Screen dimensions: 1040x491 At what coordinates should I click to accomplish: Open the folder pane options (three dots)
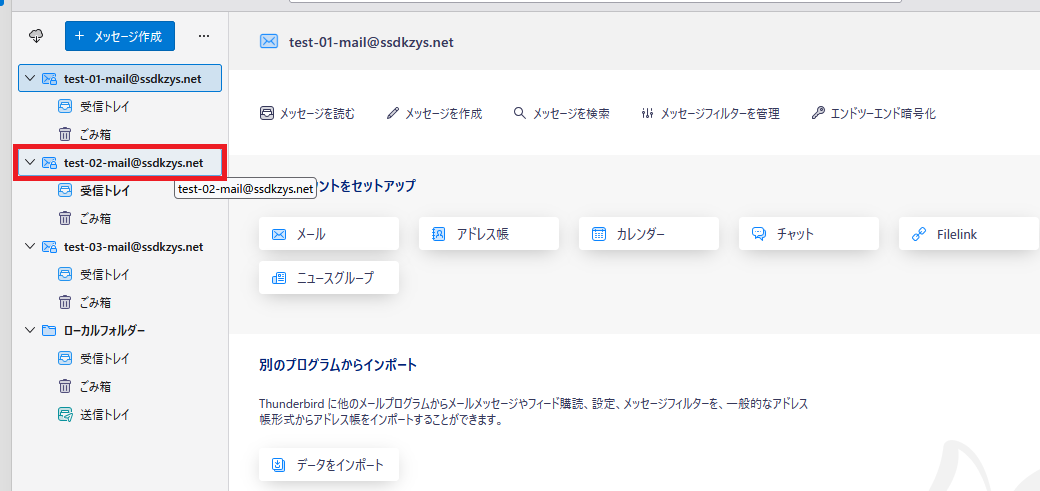click(204, 36)
